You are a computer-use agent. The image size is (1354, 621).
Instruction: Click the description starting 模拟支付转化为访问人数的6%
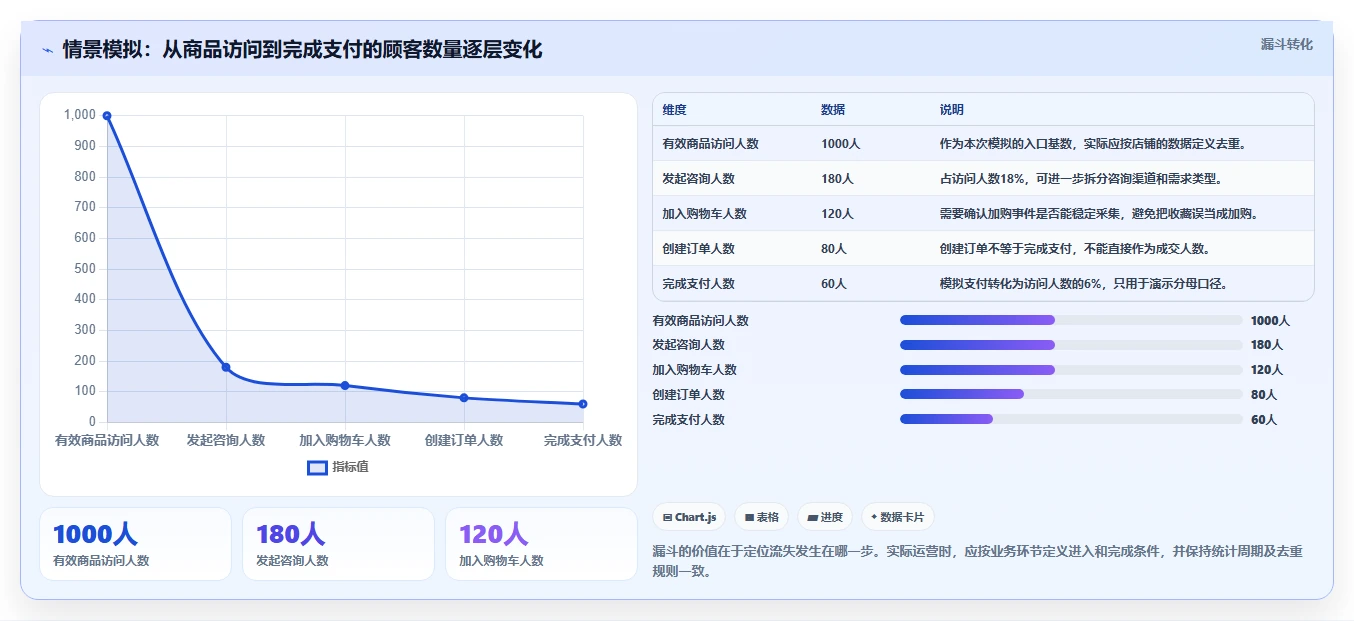1084,284
